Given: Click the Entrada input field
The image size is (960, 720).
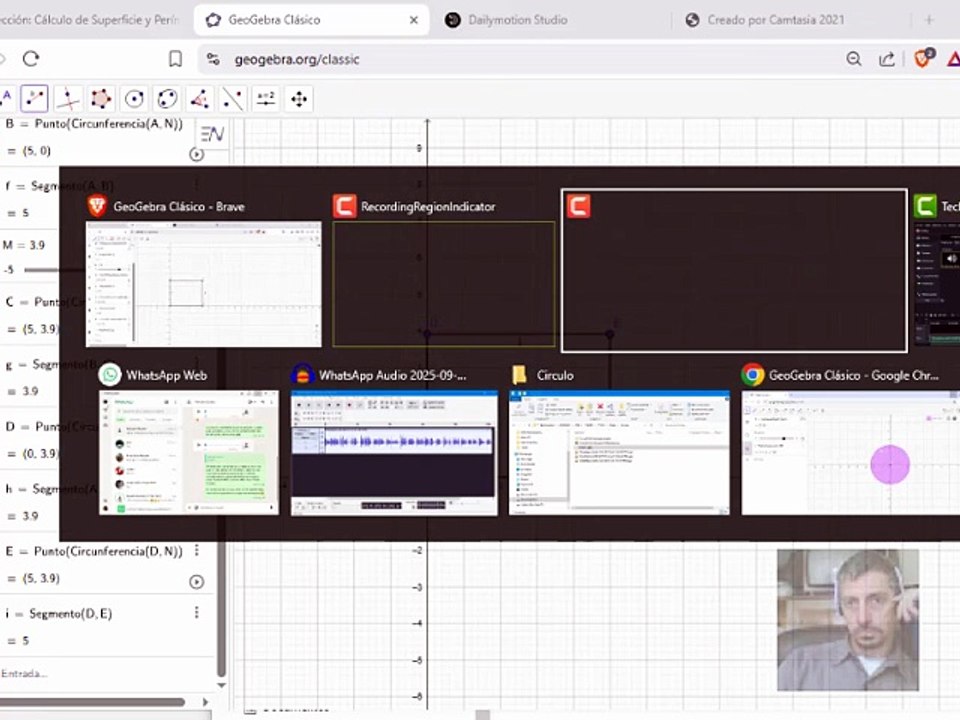Looking at the screenshot, I should (107, 673).
